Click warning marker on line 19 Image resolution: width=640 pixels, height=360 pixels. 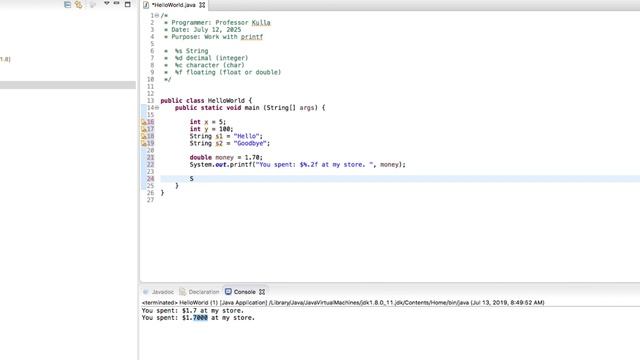click(144, 143)
